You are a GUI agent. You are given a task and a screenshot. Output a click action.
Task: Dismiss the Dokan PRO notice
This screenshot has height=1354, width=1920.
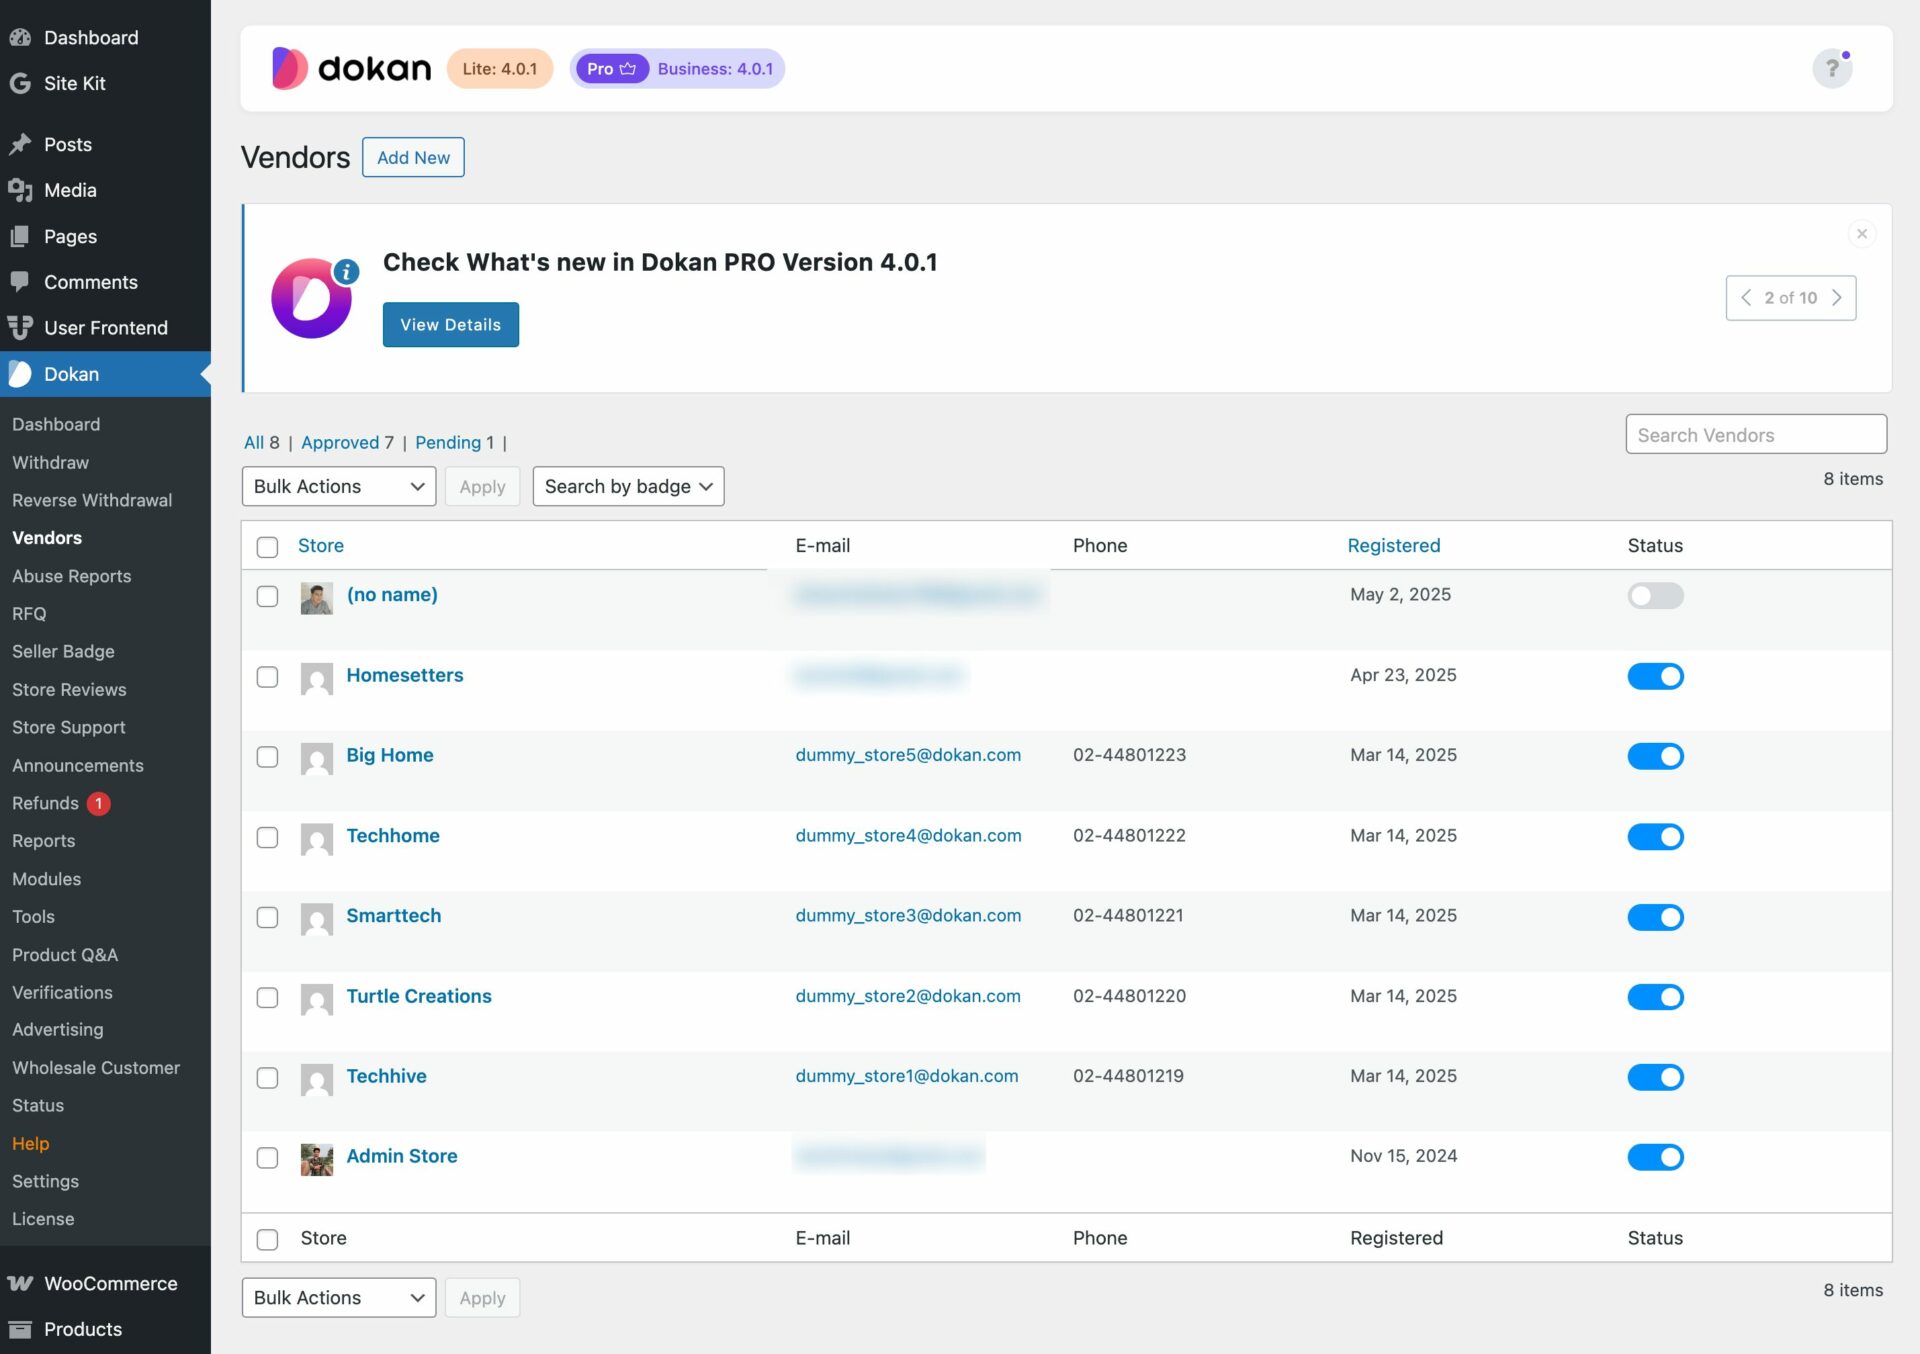pos(1861,234)
